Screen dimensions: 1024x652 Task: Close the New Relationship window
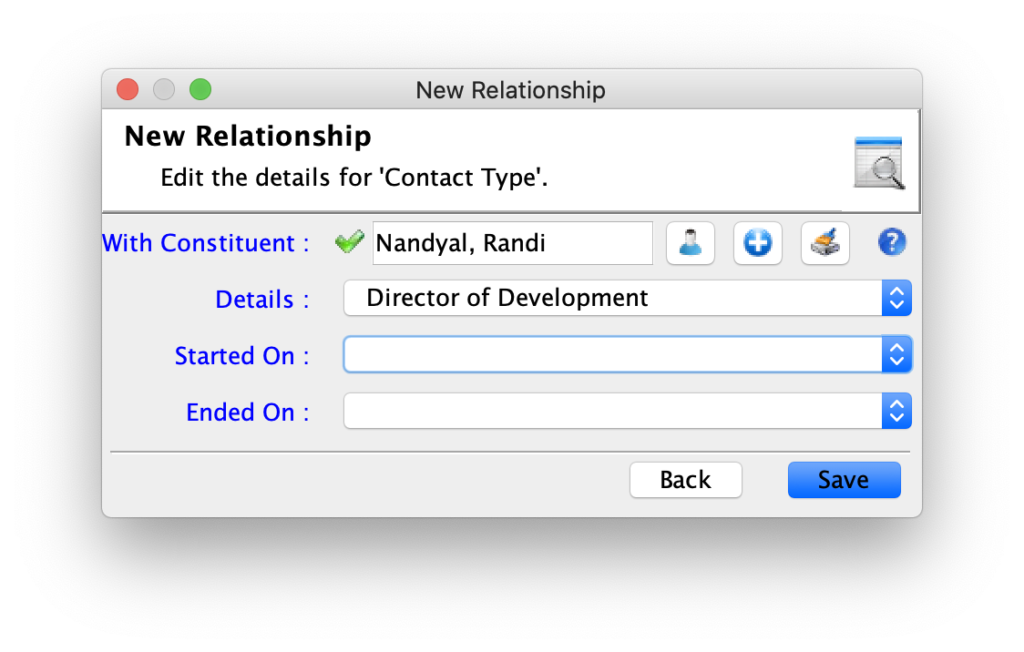click(x=127, y=90)
